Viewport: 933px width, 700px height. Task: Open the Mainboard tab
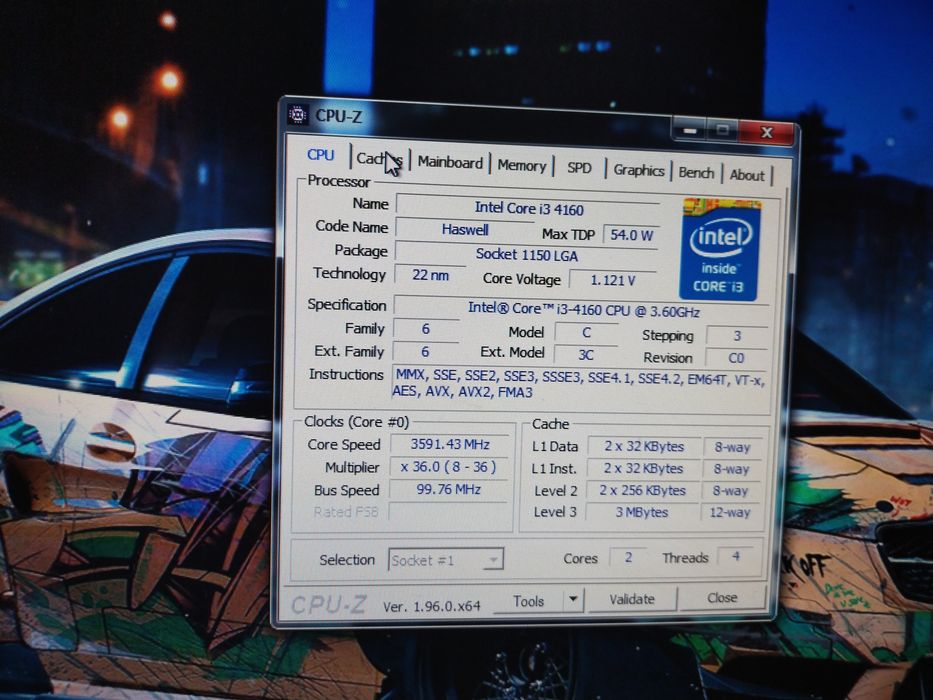[x=450, y=162]
